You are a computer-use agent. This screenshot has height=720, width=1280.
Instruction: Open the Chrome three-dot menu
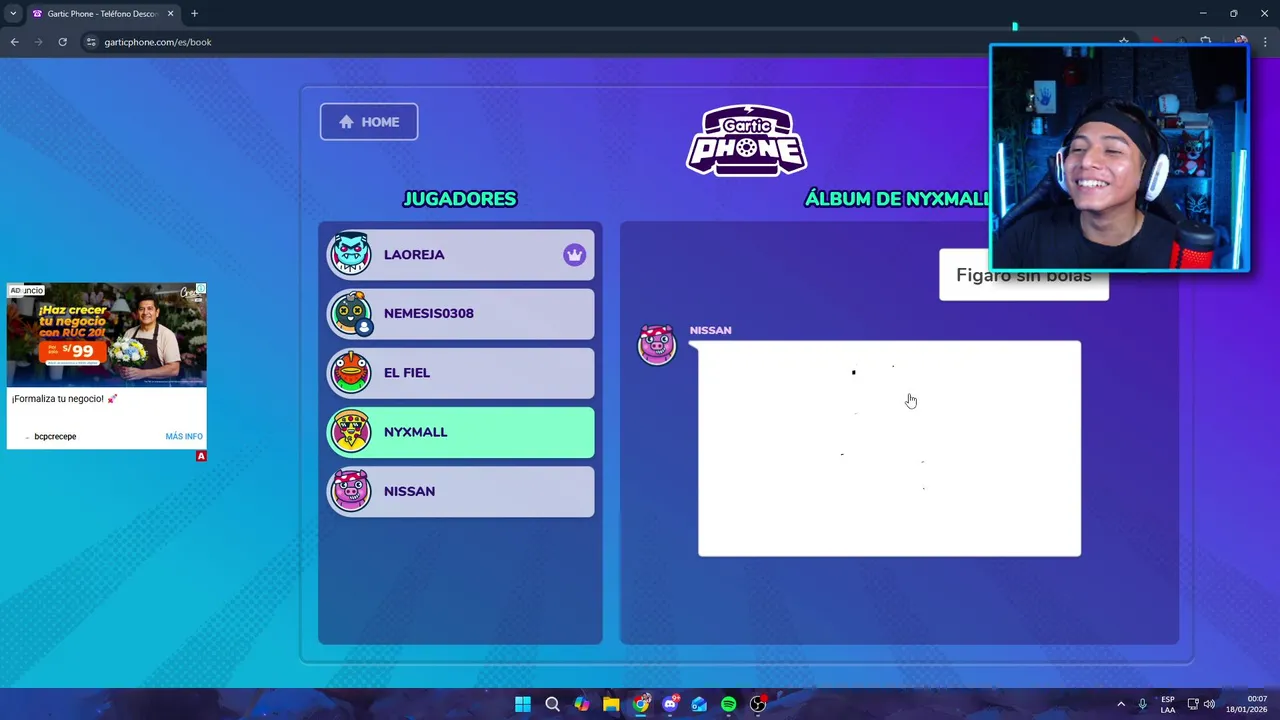[1267, 42]
